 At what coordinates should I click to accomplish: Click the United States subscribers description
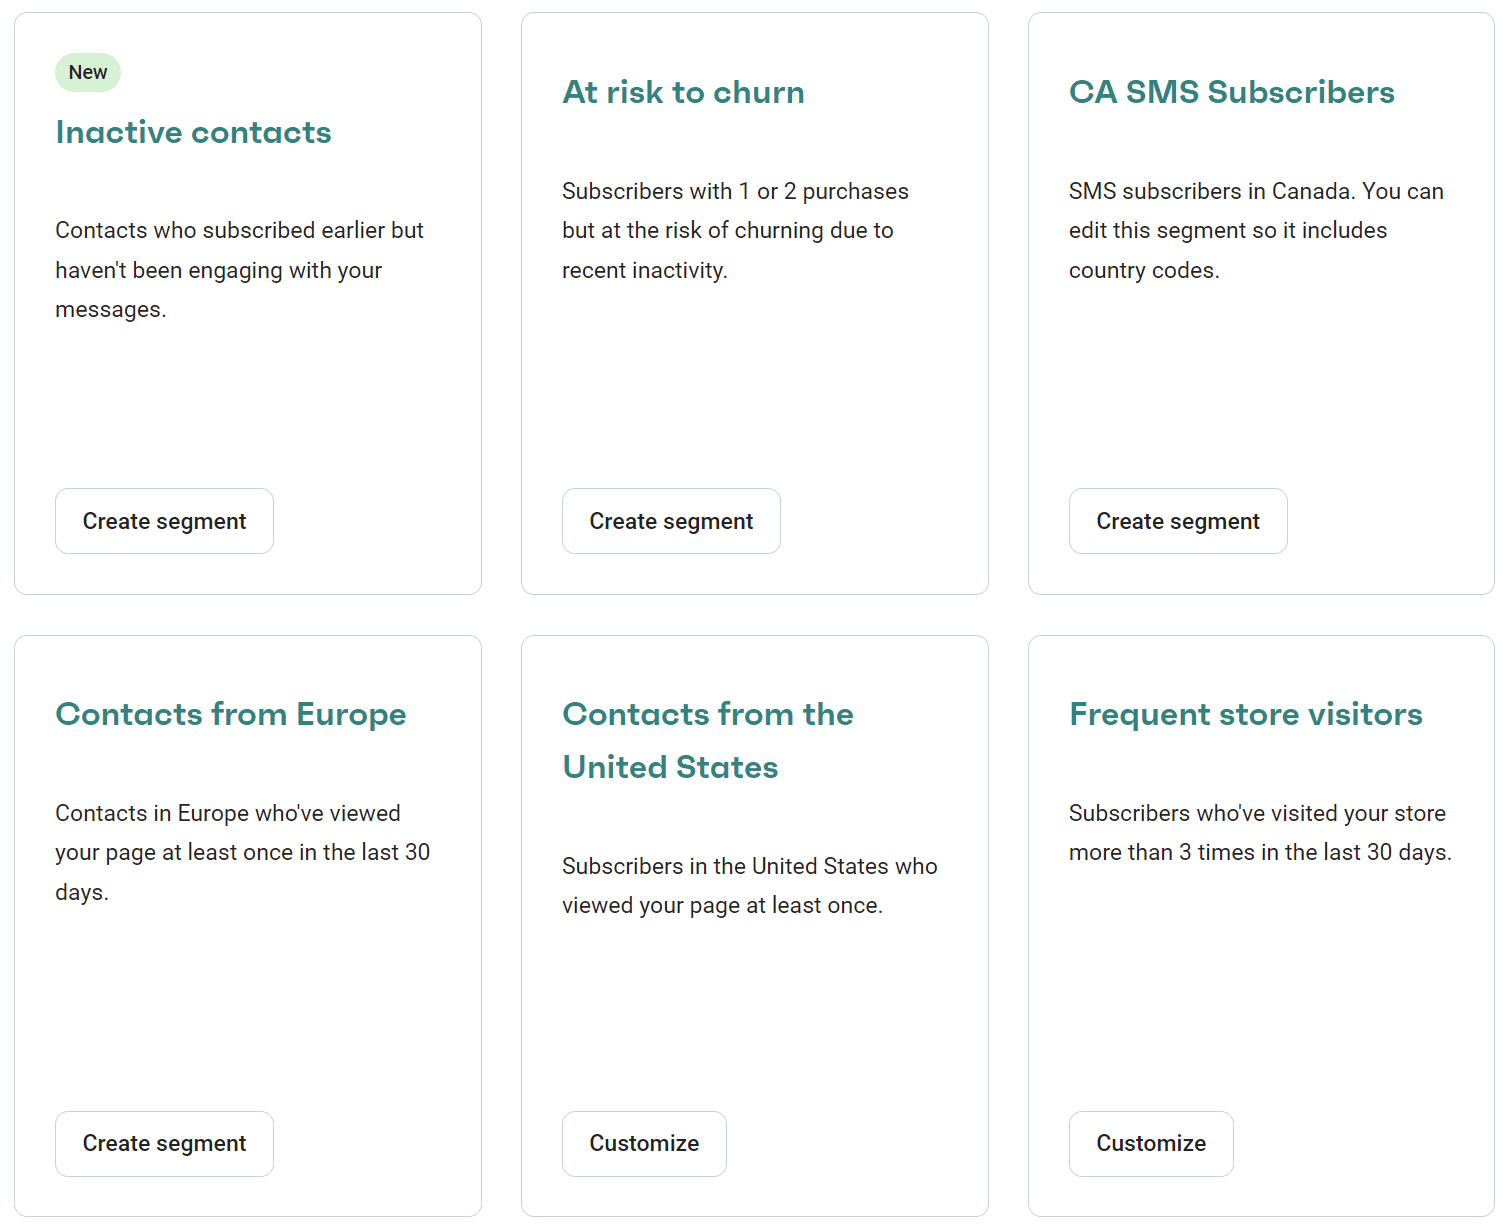tap(750, 885)
